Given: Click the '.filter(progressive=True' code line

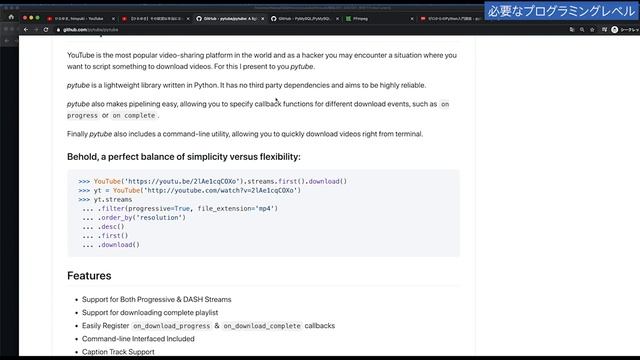Looking at the screenshot, I should coord(180,209).
